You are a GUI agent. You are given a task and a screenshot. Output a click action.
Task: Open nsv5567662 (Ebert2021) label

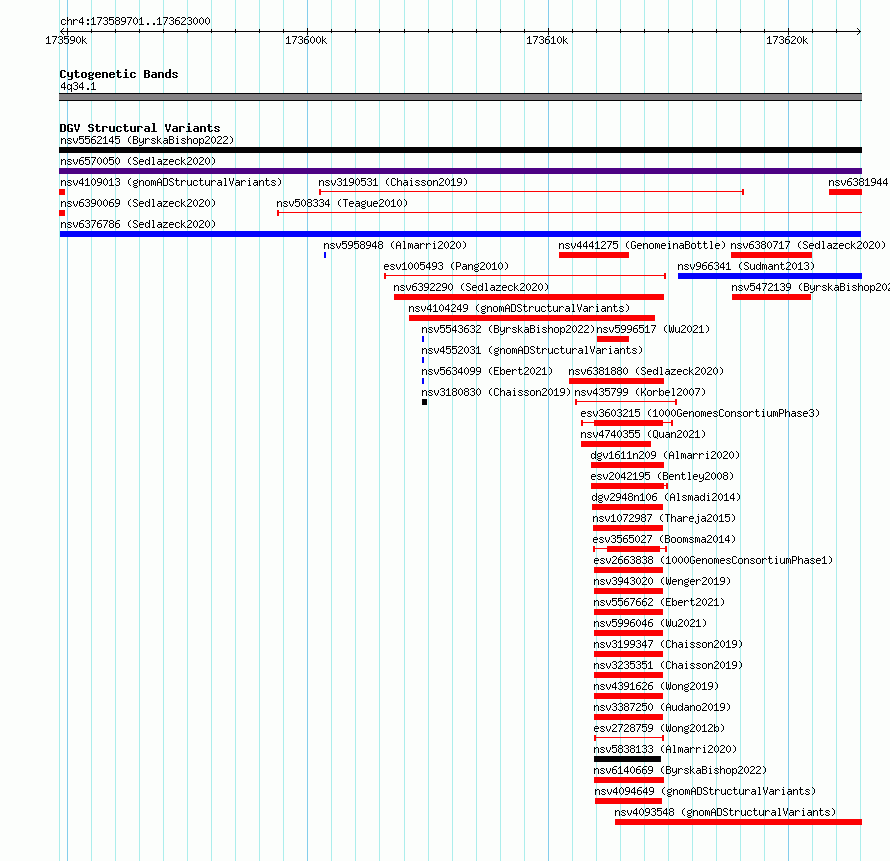(x=659, y=602)
